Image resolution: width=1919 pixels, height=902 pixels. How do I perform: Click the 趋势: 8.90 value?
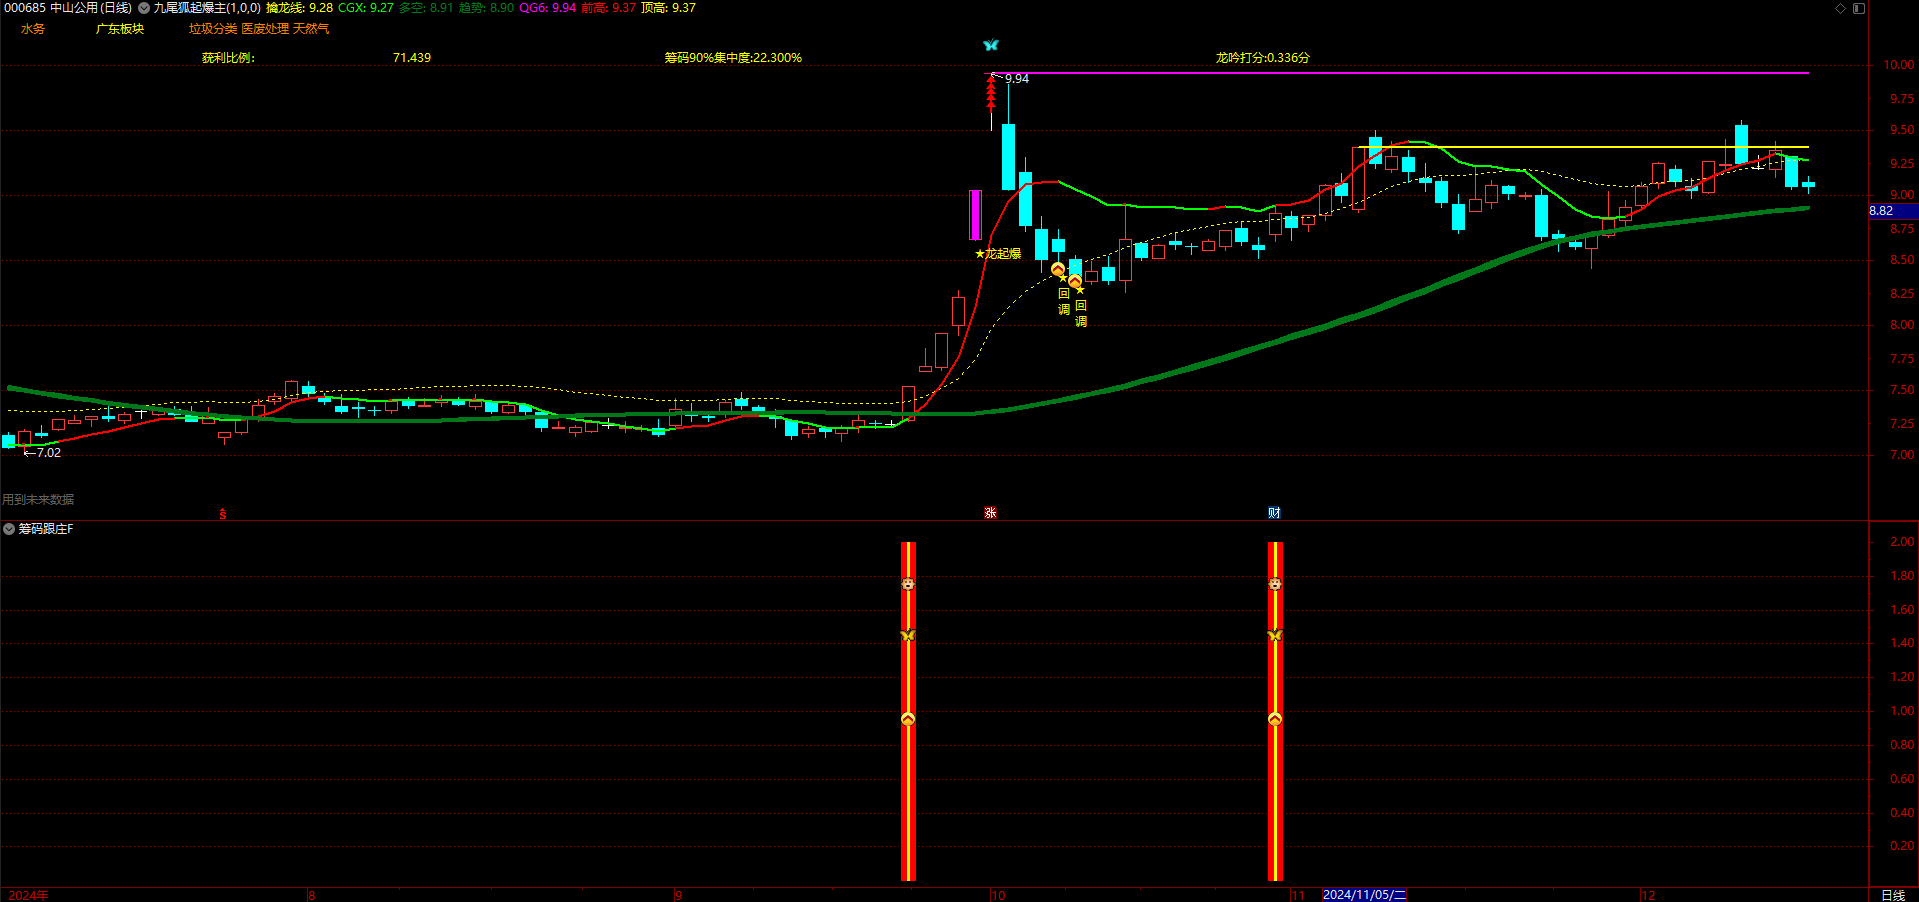[487, 8]
